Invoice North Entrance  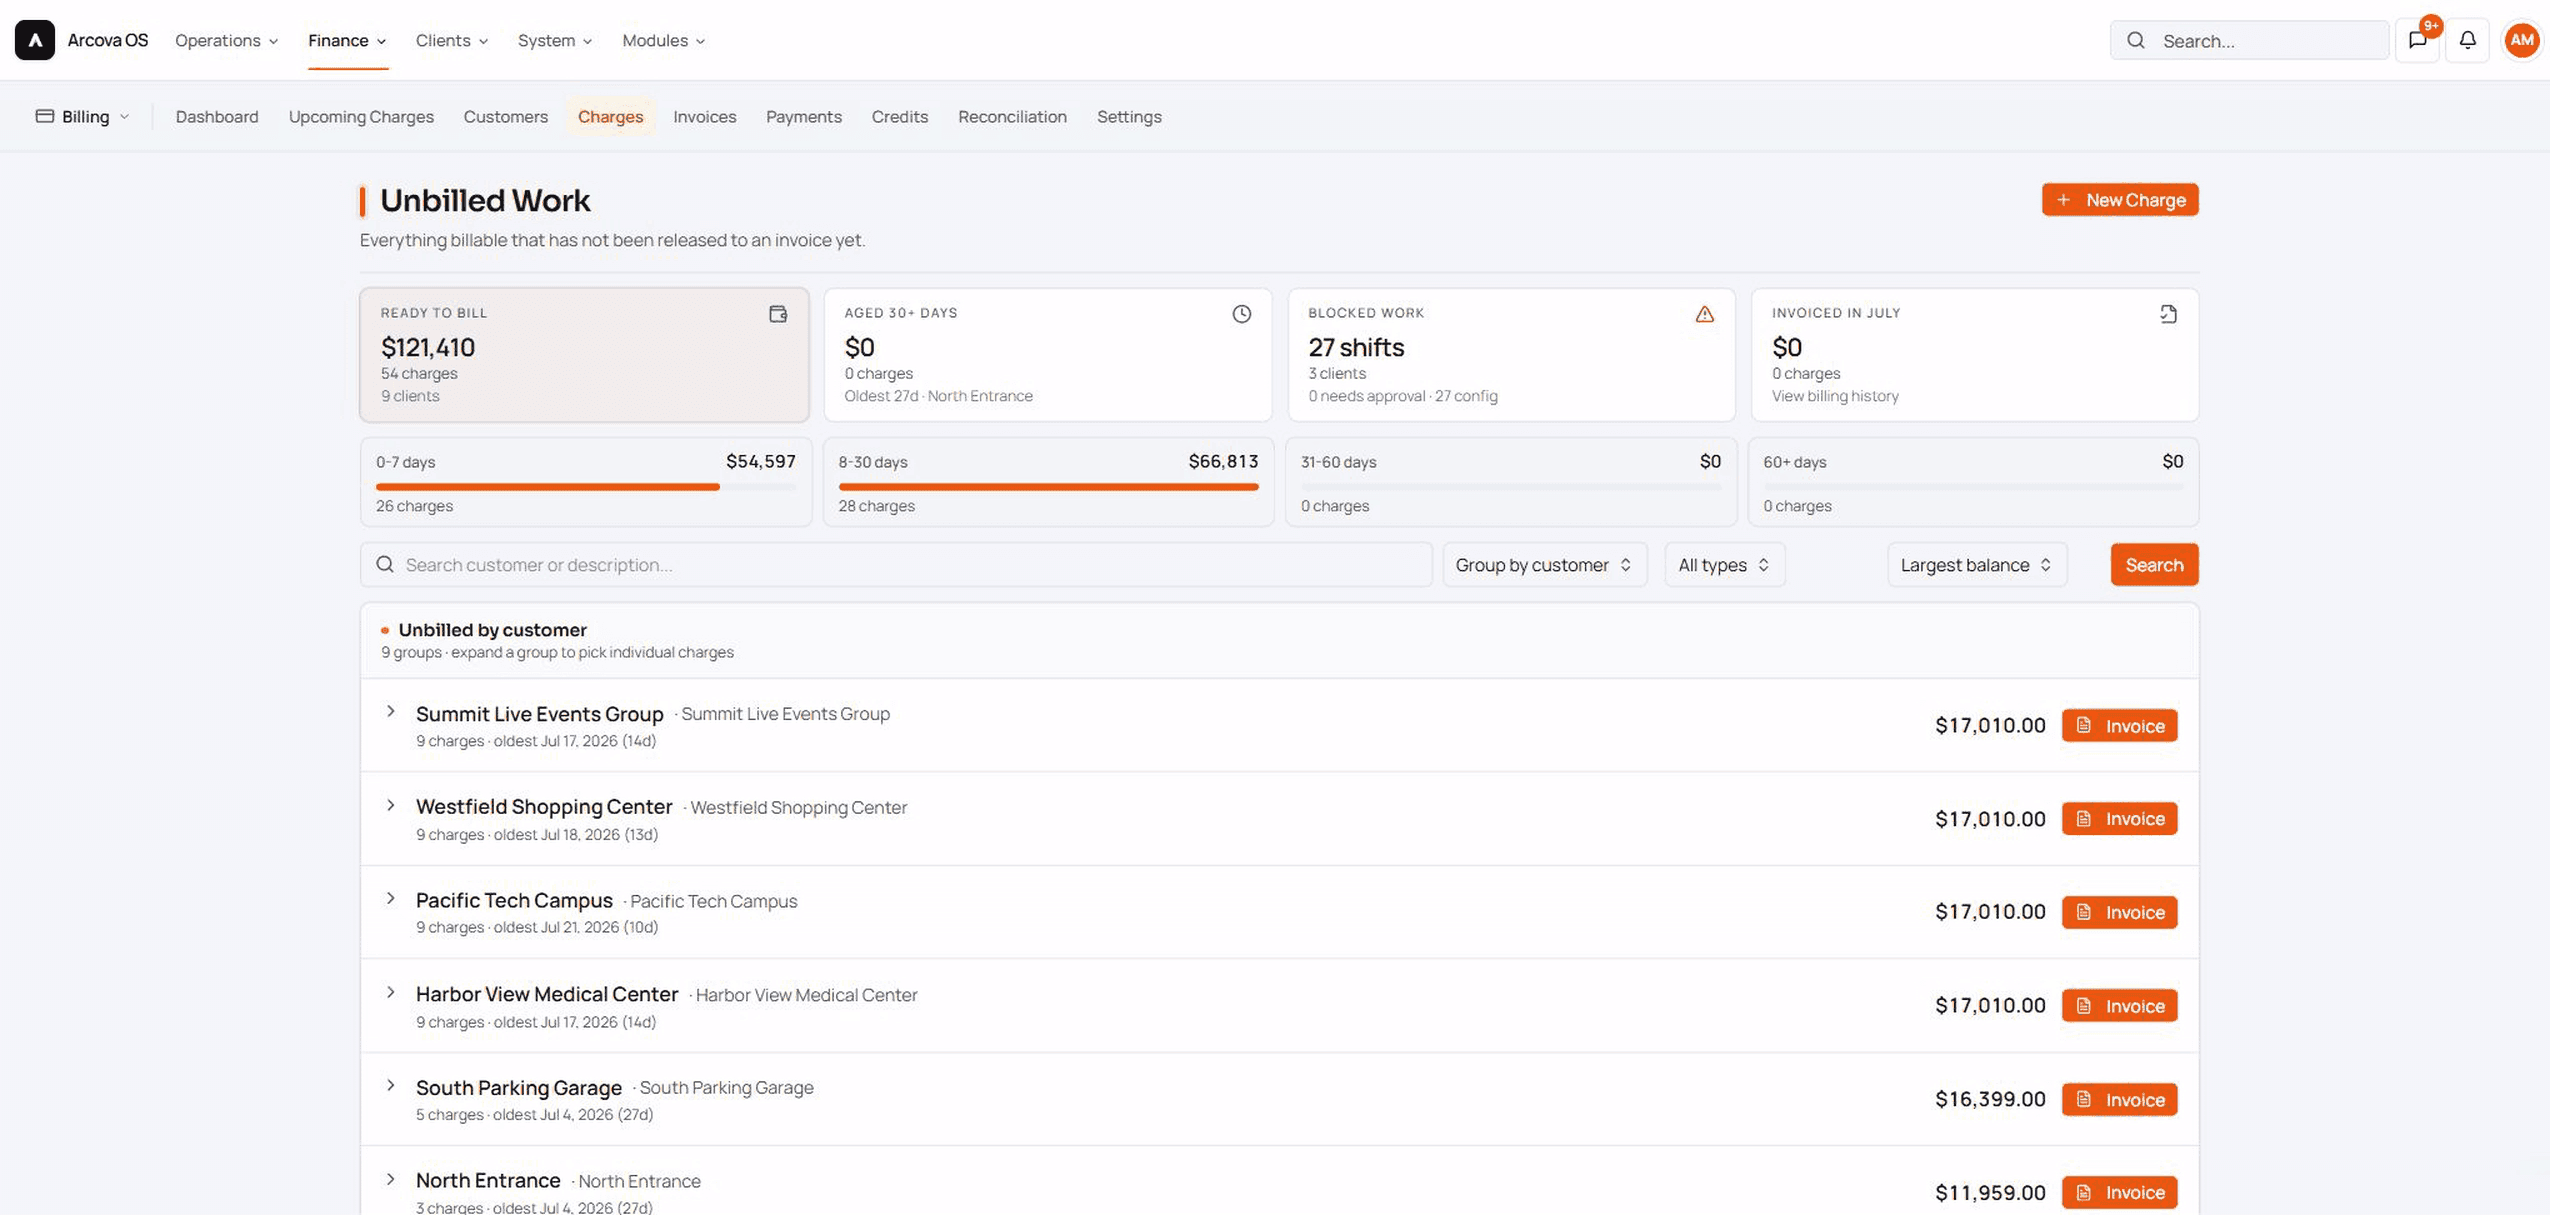(x=2119, y=1192)
